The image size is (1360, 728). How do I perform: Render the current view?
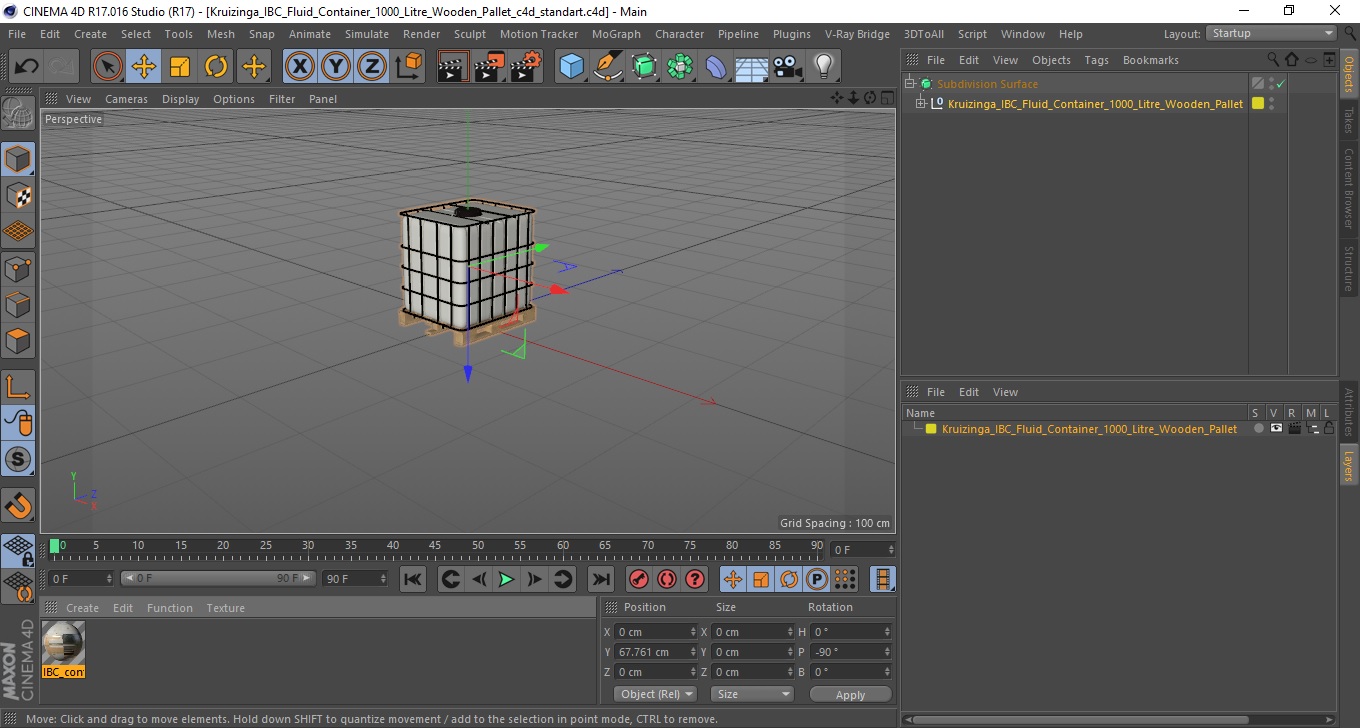[x=453, y=67]
